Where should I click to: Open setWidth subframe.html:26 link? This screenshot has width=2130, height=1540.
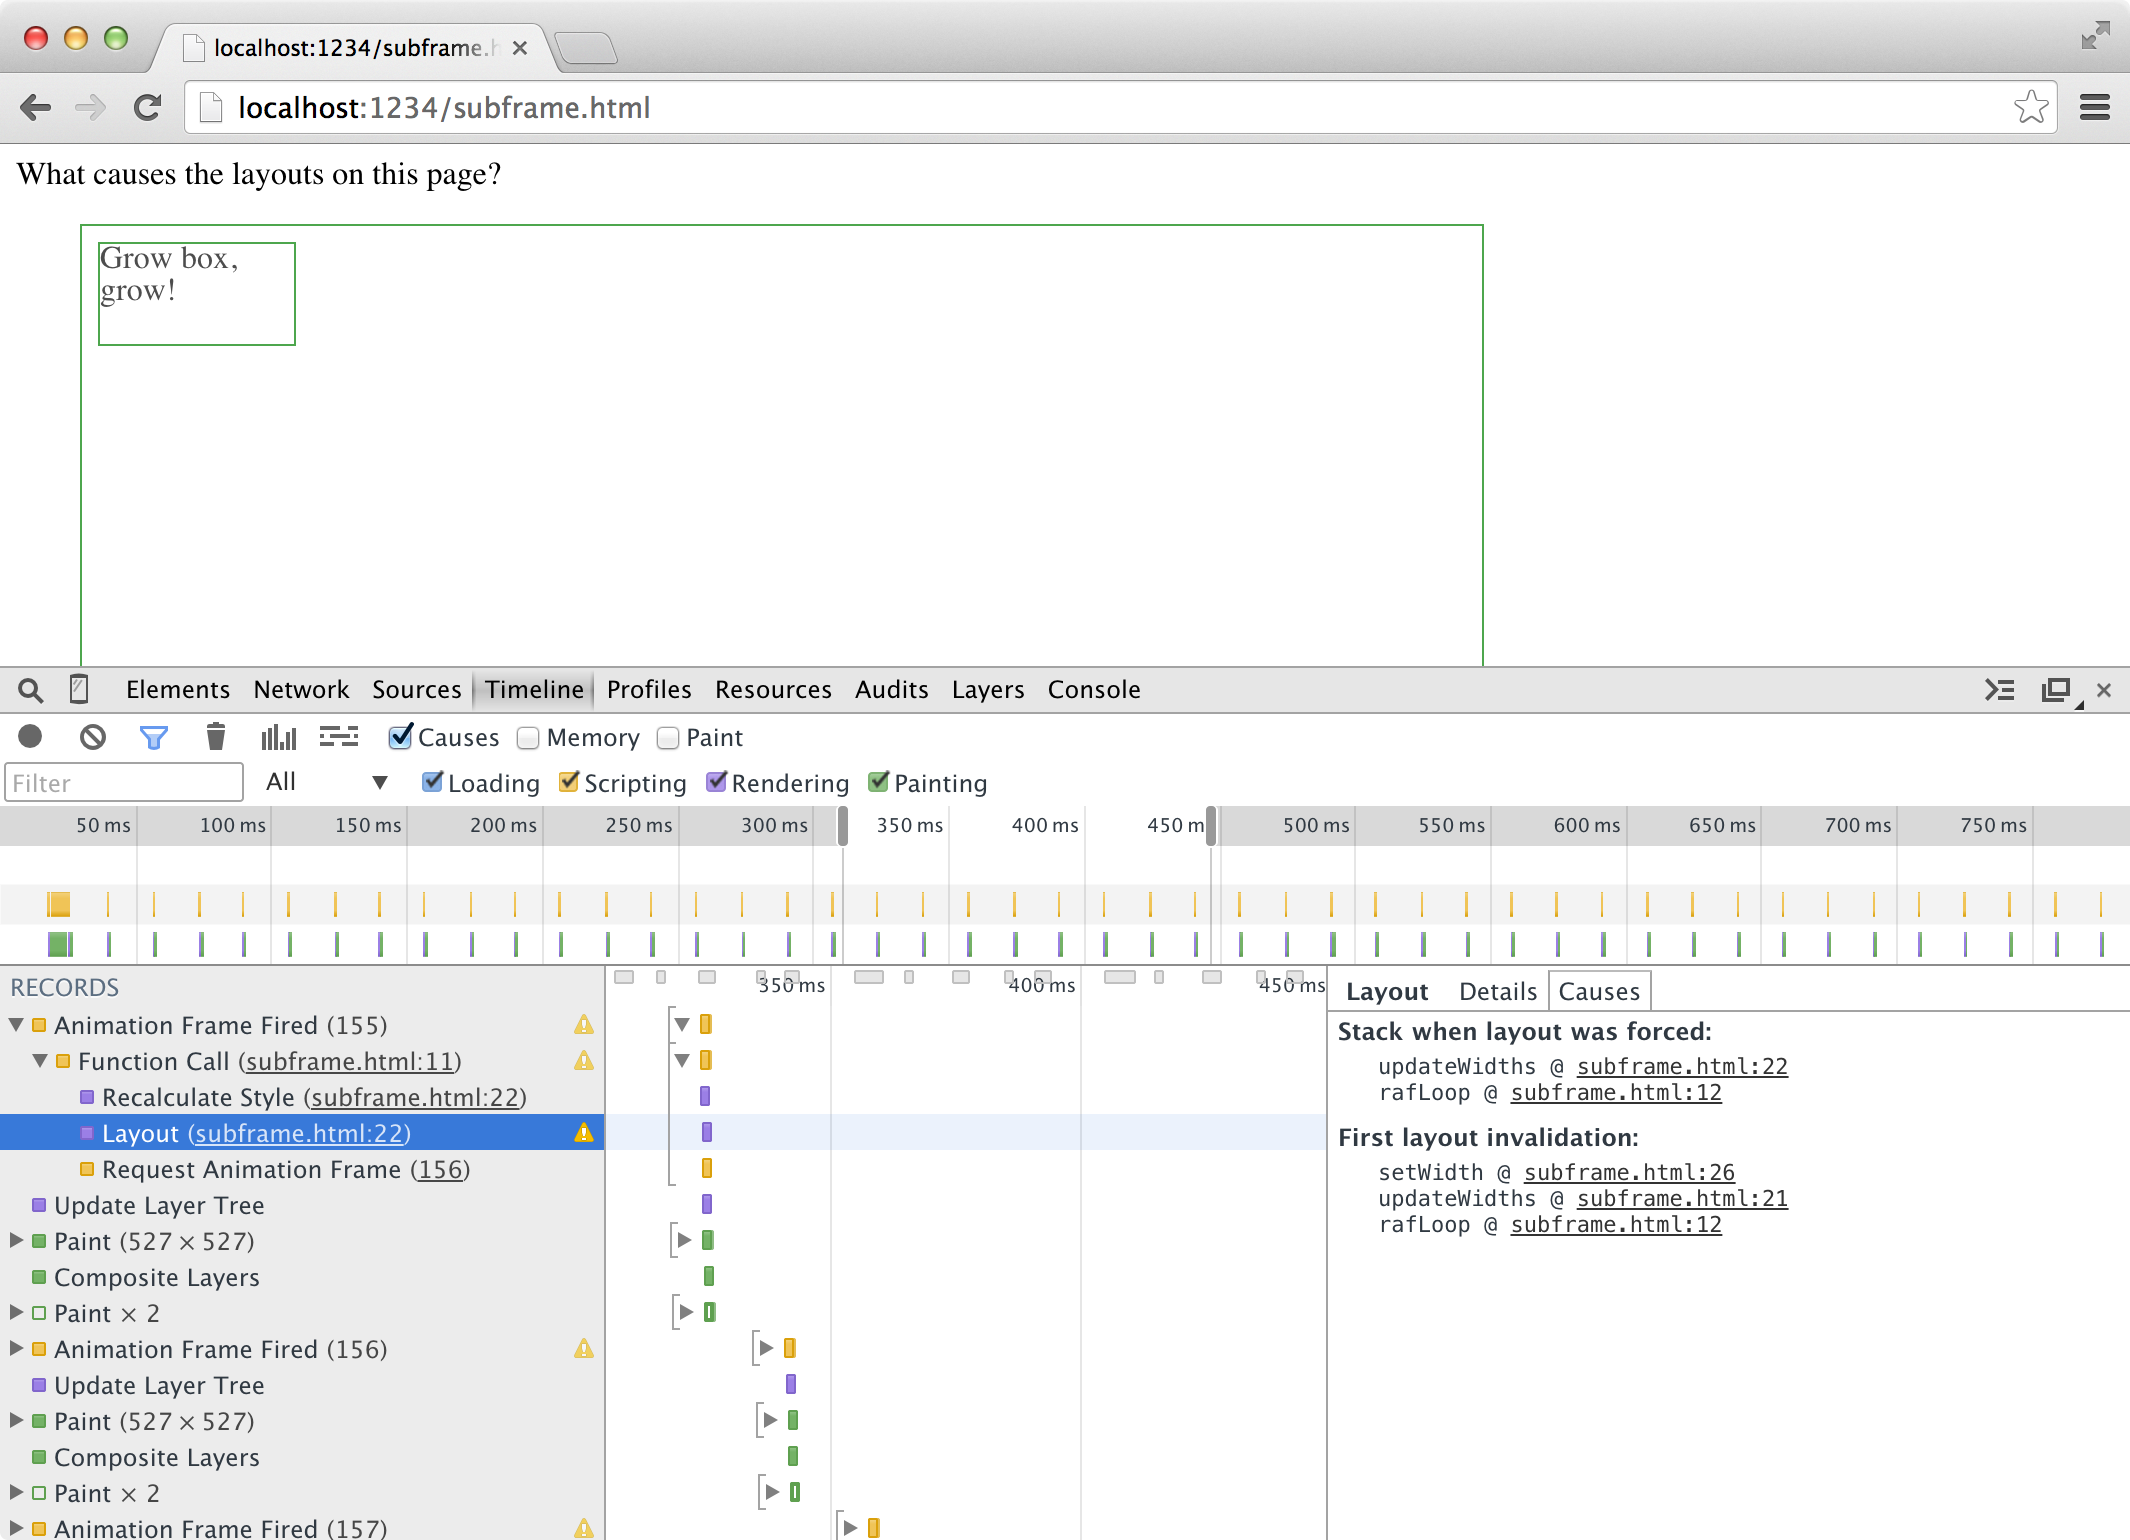pyautogui.click(x=1628, y=1172)
